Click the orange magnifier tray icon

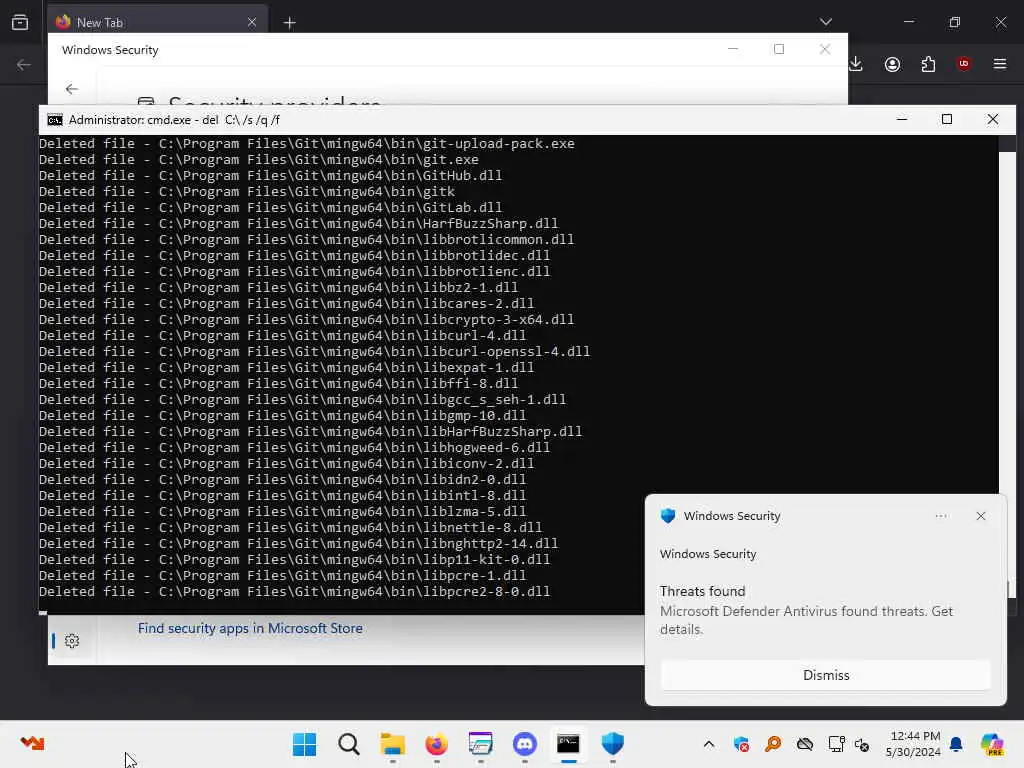pyautogui.click(x=773, y=744)
